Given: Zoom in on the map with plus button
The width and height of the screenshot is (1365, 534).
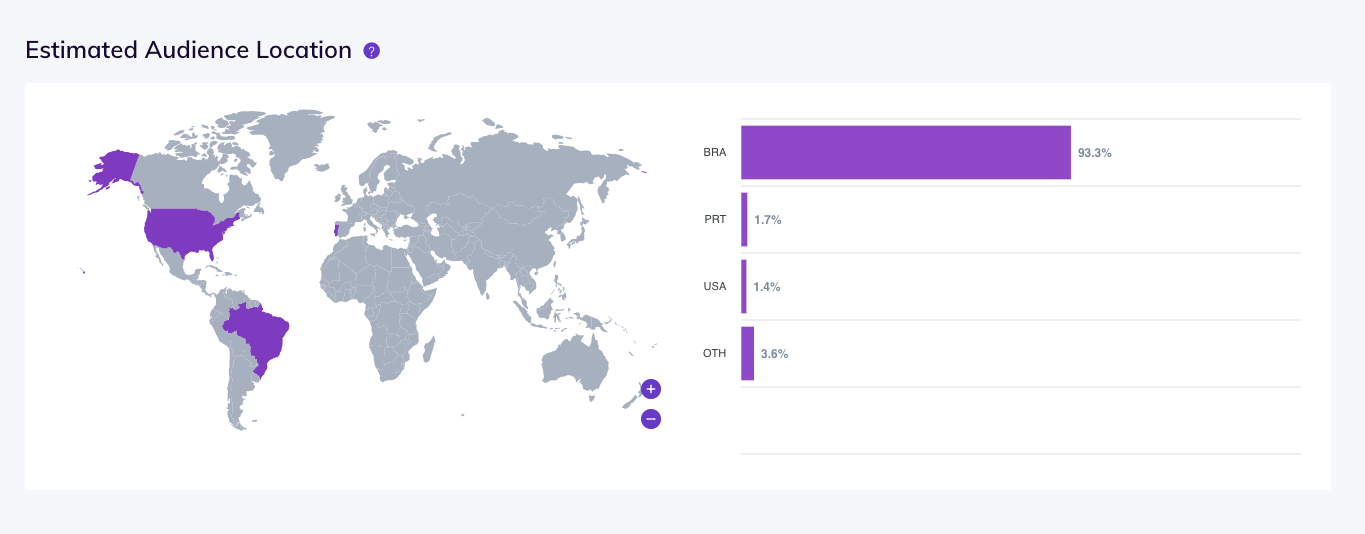Looking at the screenshot, I should coord(651,389).
